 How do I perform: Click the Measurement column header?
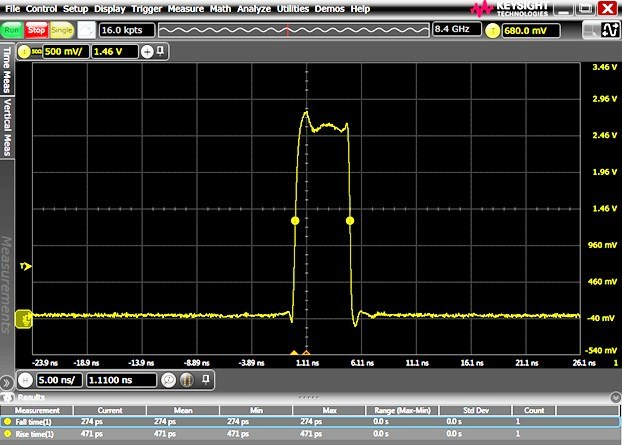coord(37,410)
